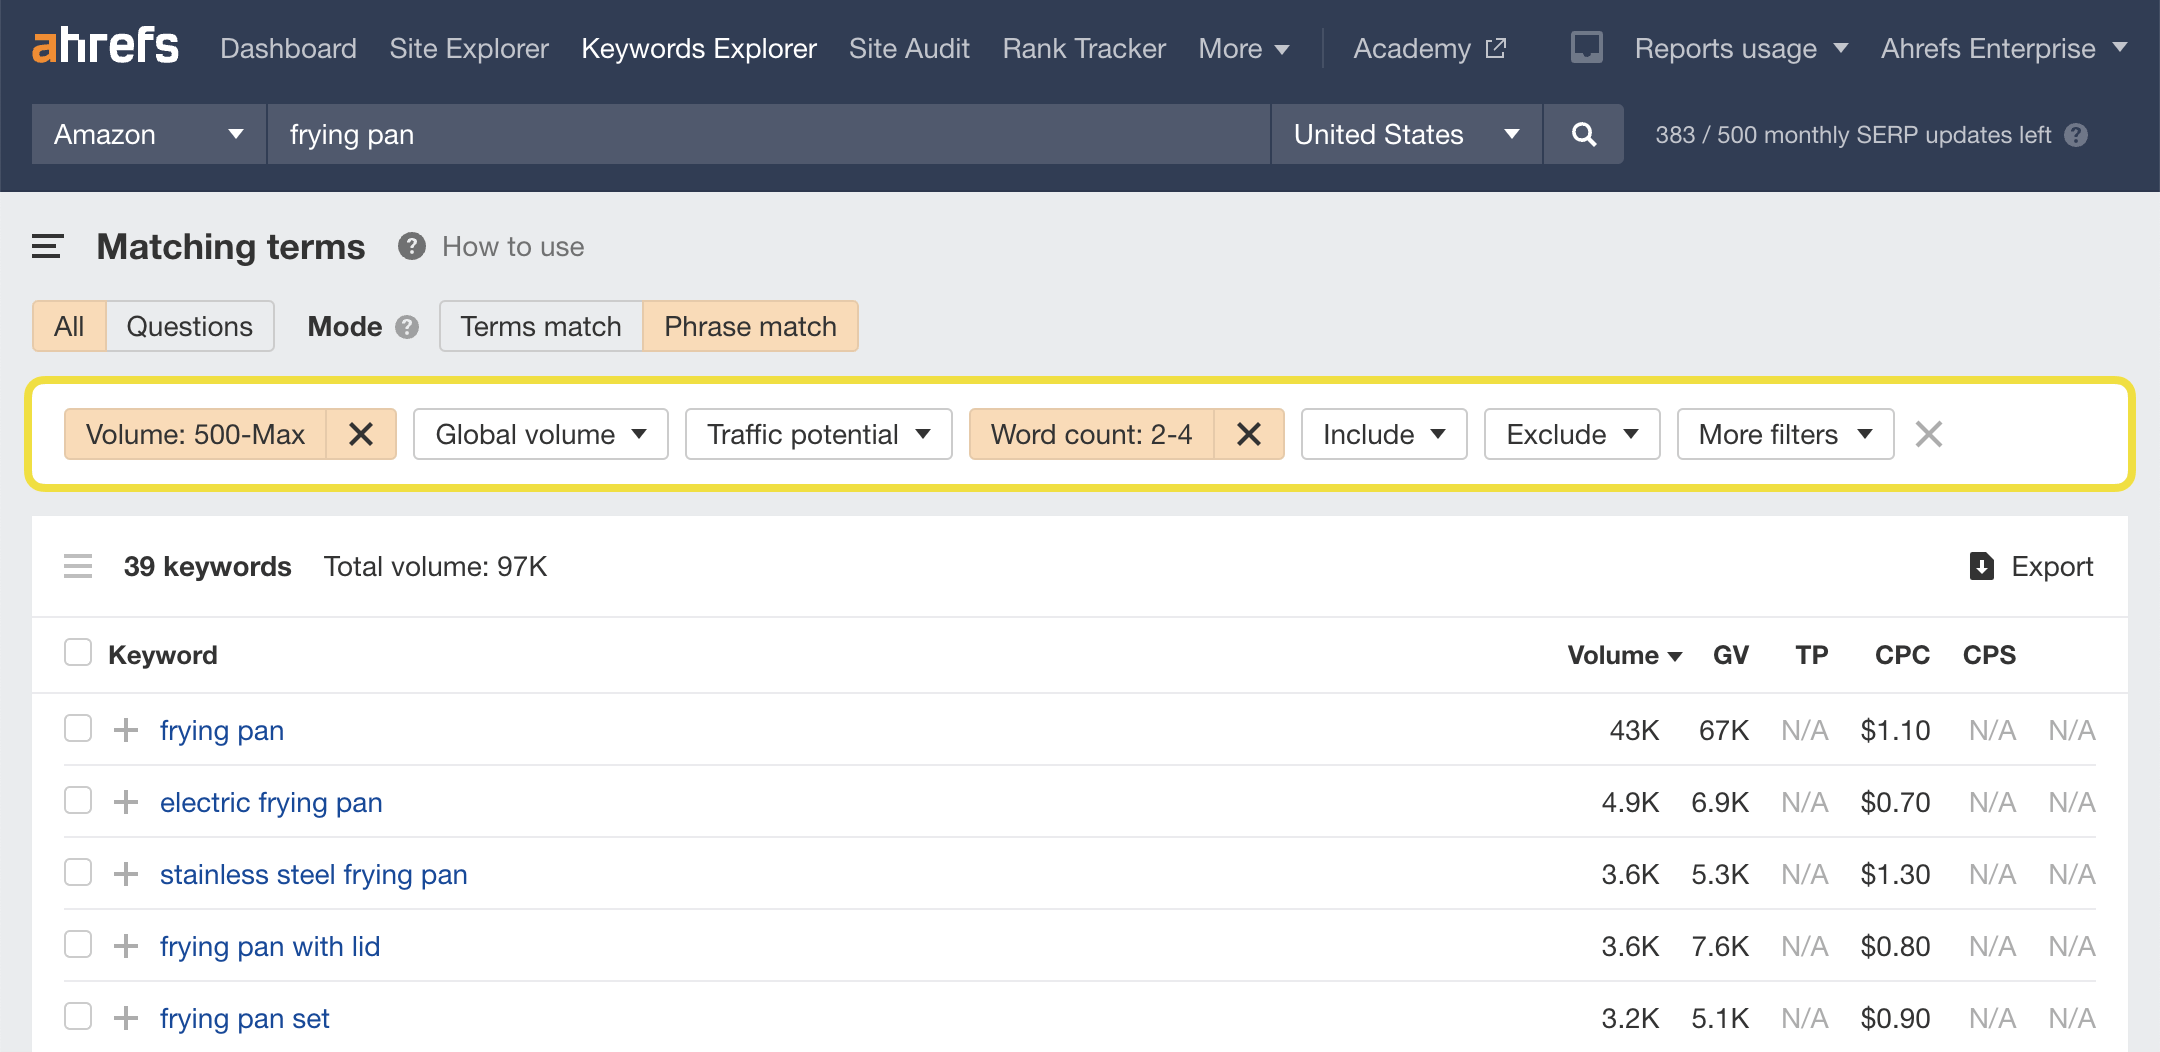The height and width of the screenshot is (1052, 2160).
Task: Open the sidebar menu beside Matching terms
Action: tap(47, 247)
